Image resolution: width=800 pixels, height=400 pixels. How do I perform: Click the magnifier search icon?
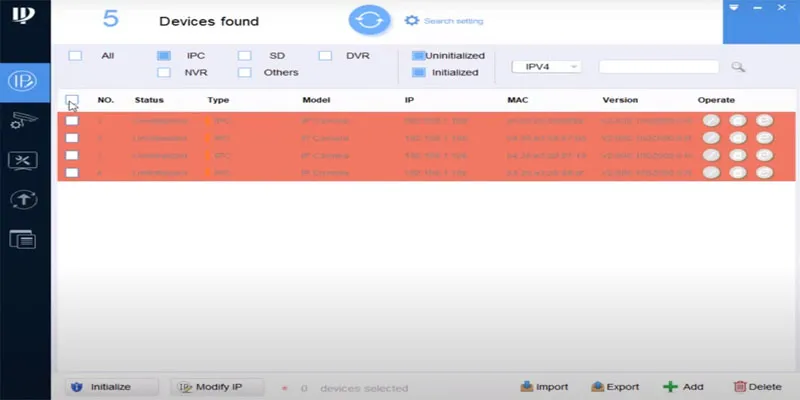[738, 67]
